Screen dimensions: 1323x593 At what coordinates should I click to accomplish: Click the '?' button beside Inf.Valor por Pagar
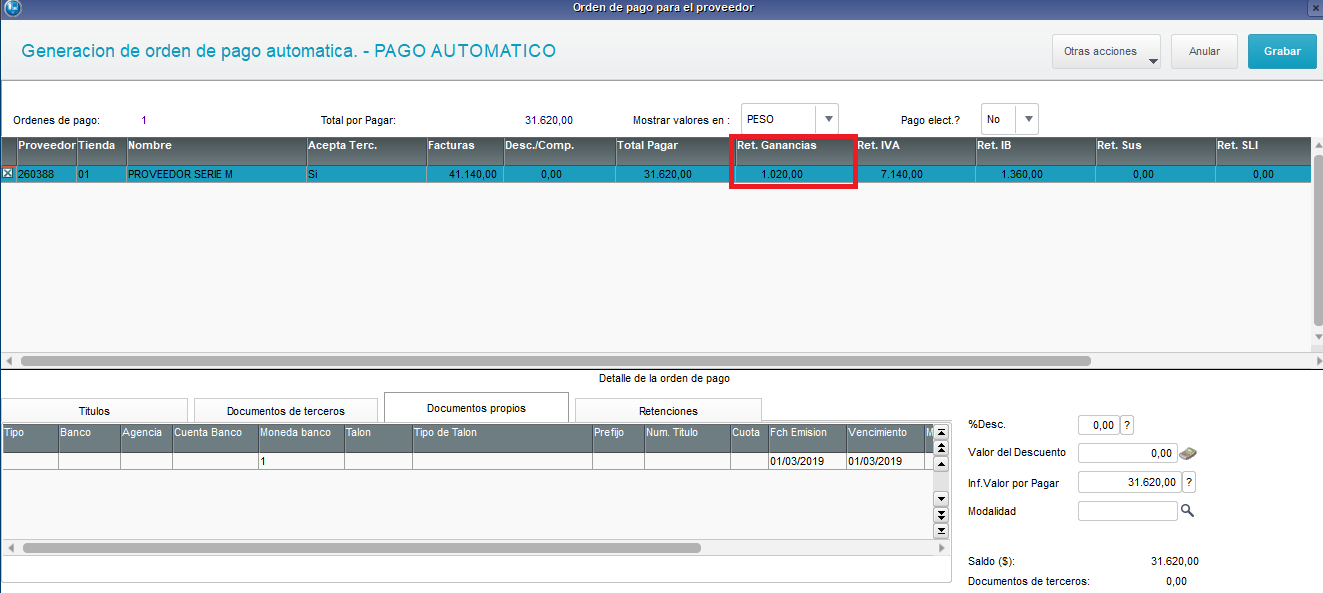(x=1189, y=482)
